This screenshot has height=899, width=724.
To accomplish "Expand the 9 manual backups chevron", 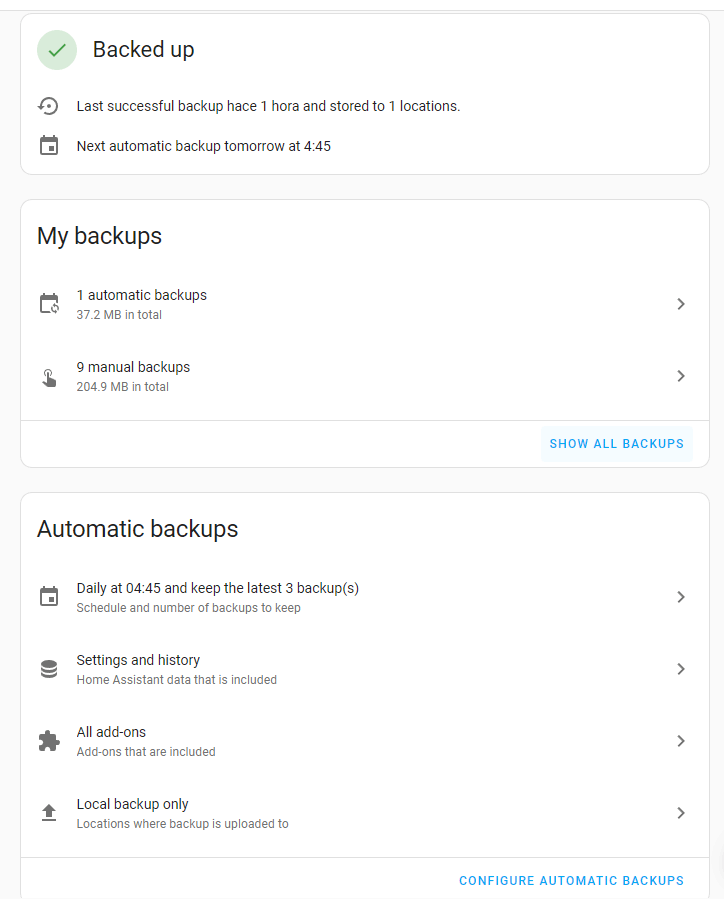I will [x=680, y=376].
